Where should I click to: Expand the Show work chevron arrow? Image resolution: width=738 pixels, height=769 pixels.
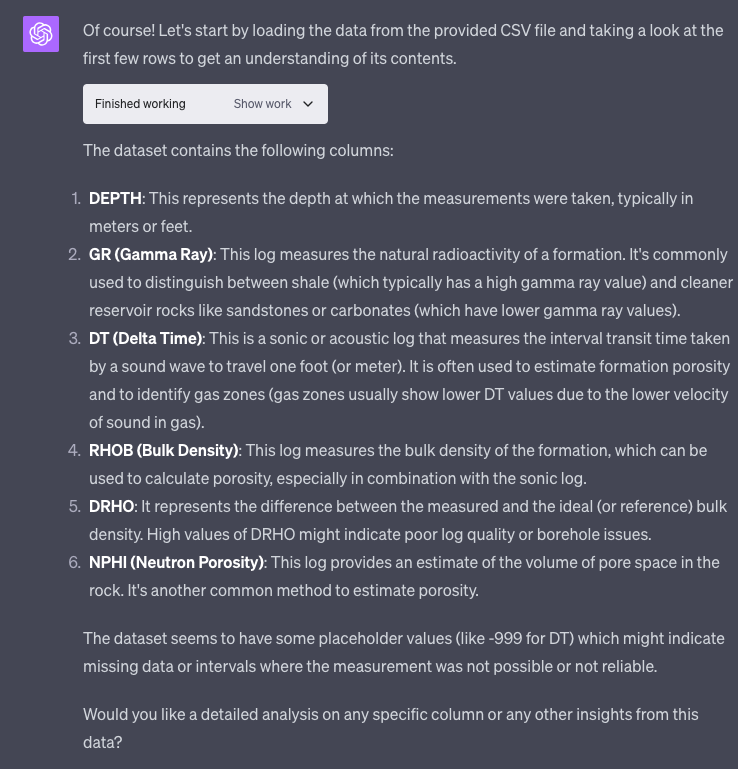pyautogui.click(x=308, y=104)
